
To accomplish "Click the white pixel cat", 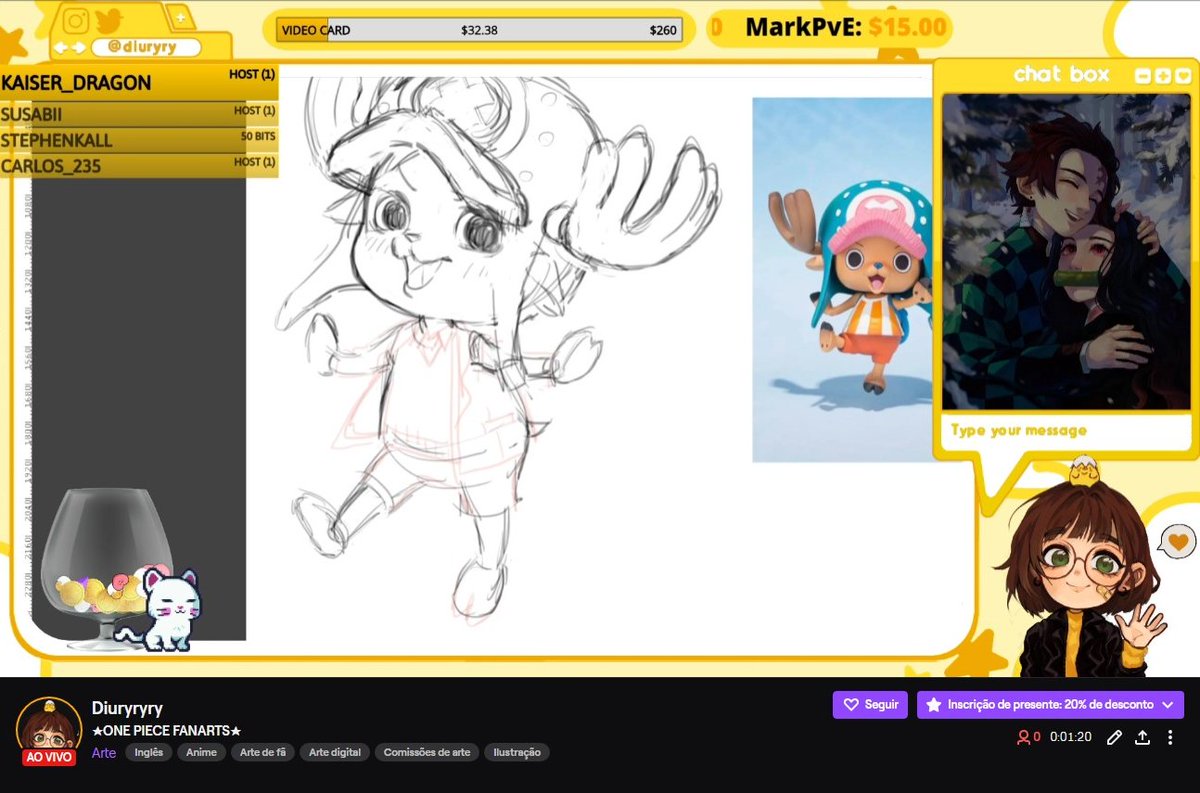I will pyautogui.click(x=165, y=610).
